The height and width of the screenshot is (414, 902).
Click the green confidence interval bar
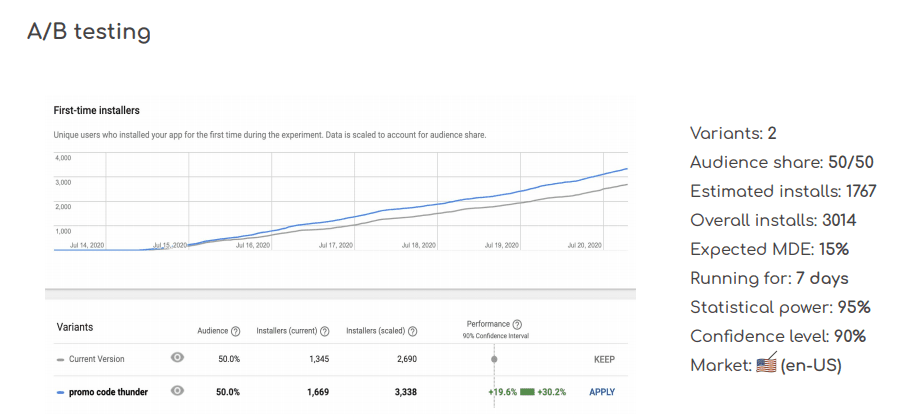(528, 392)
